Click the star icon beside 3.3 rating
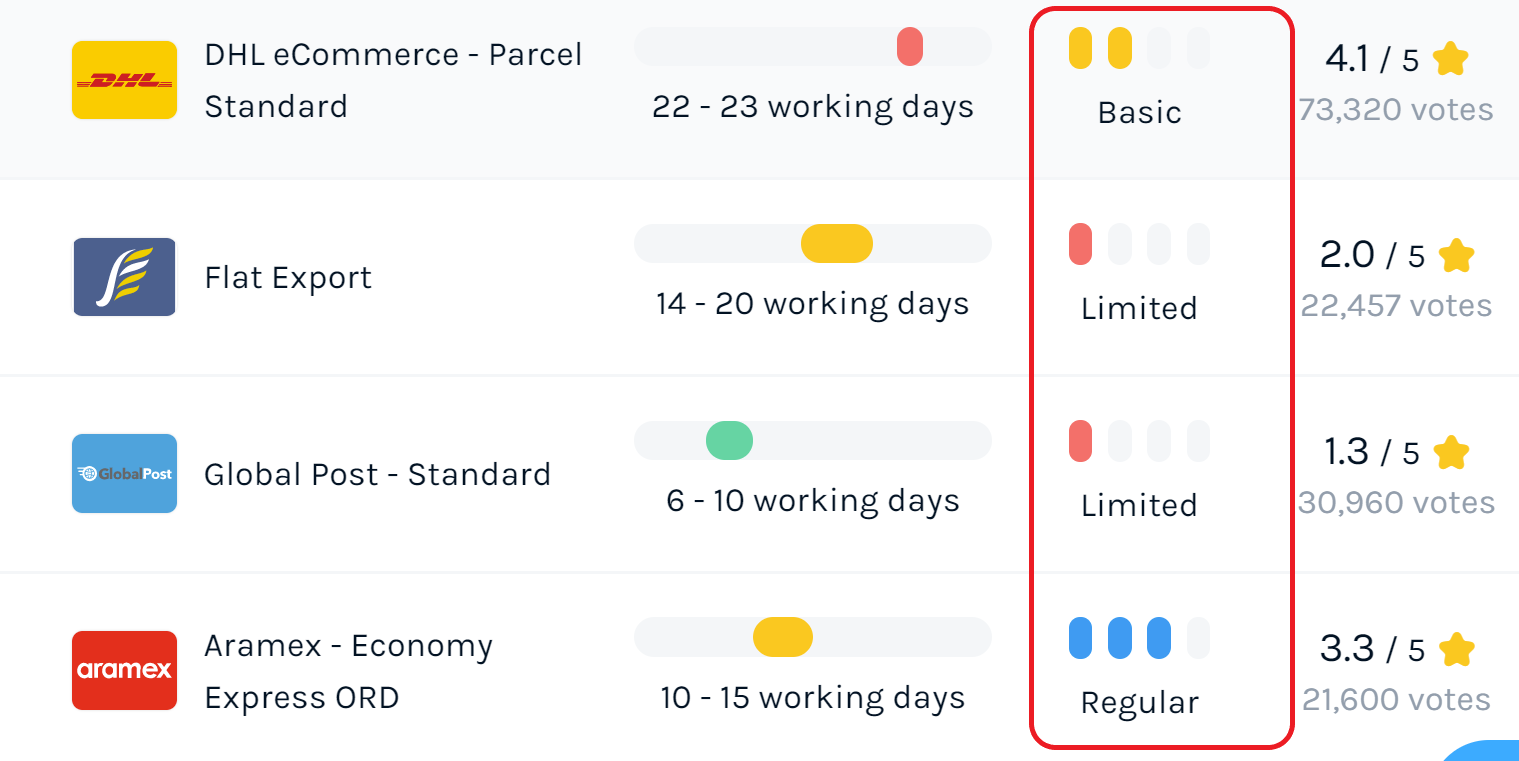Image resolution: width=1519 pixels, height=761 pixels. 1457,650
